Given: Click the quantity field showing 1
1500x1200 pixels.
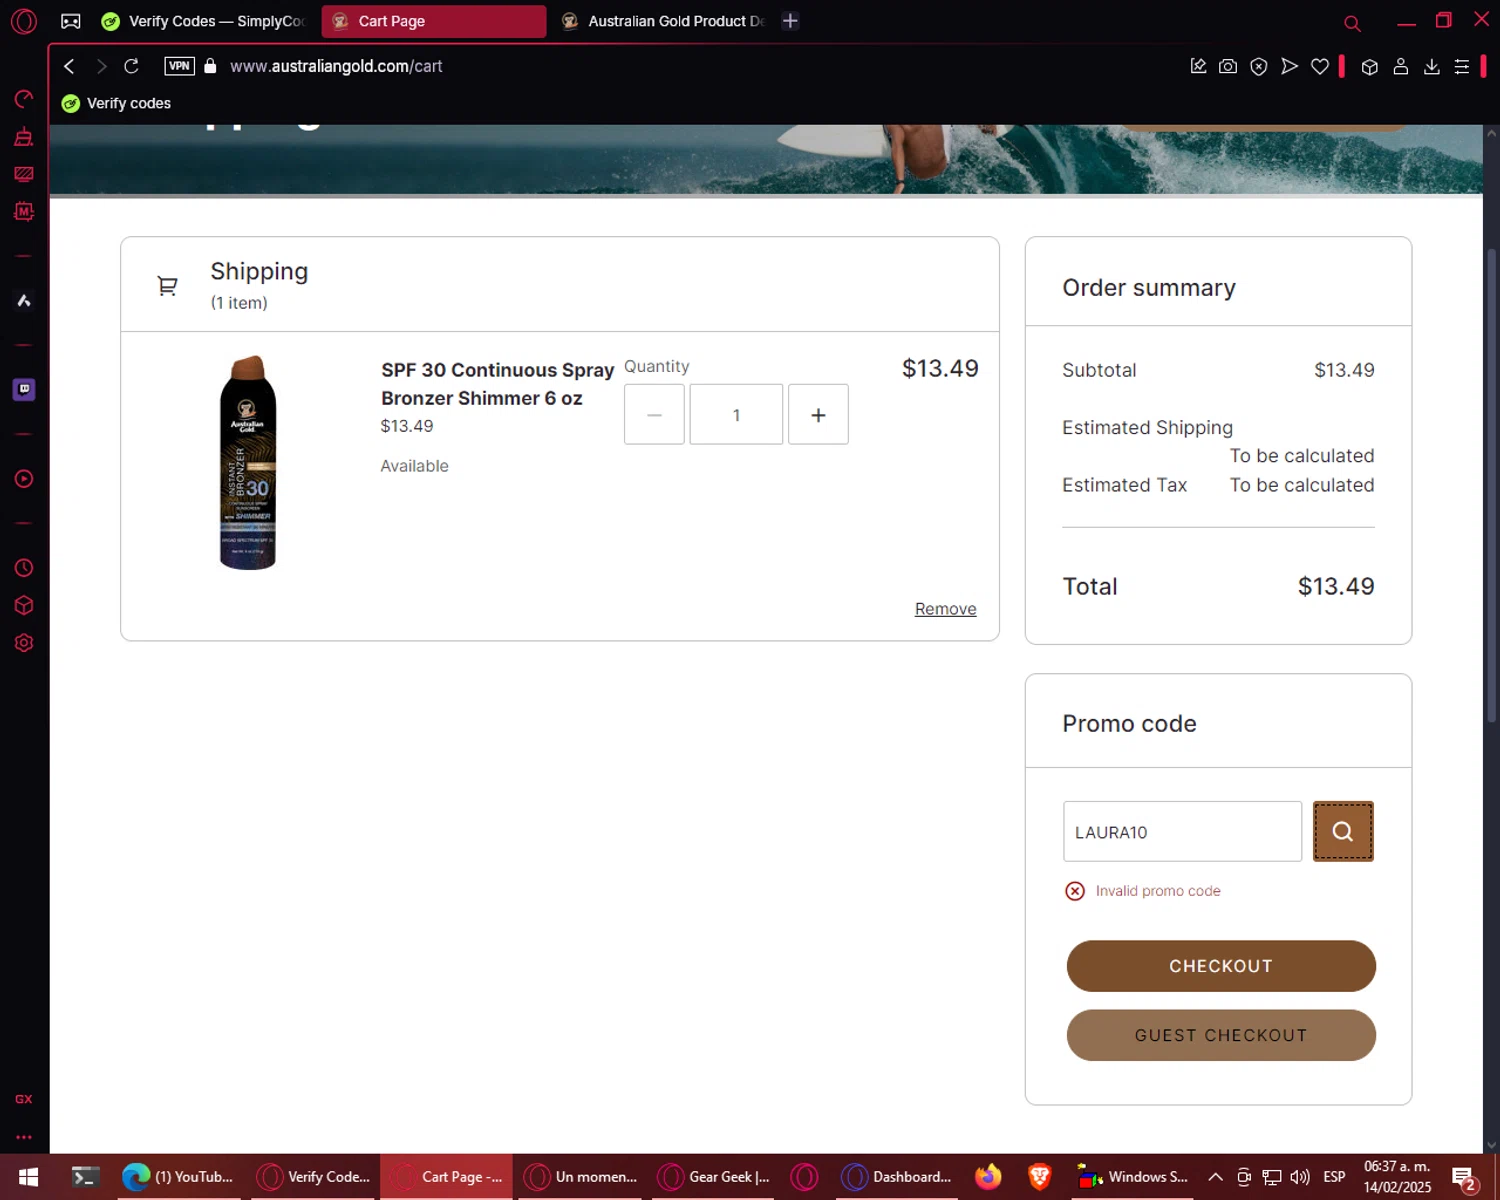Looking at the screenshot, I should (736, 414).
